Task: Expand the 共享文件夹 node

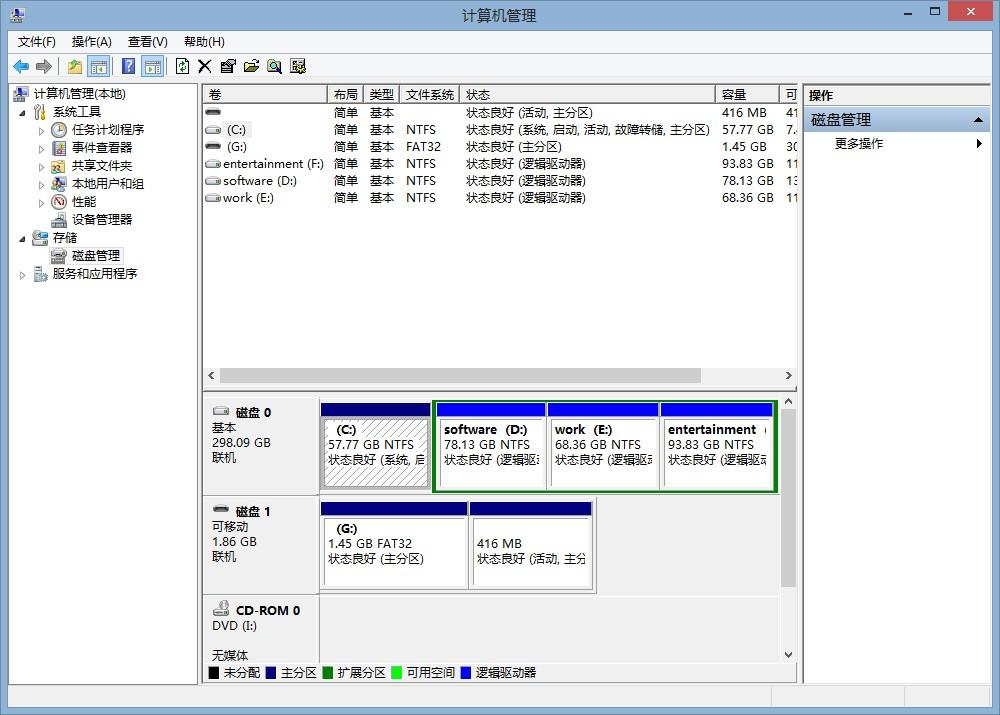Action: [x=41, y=166]
